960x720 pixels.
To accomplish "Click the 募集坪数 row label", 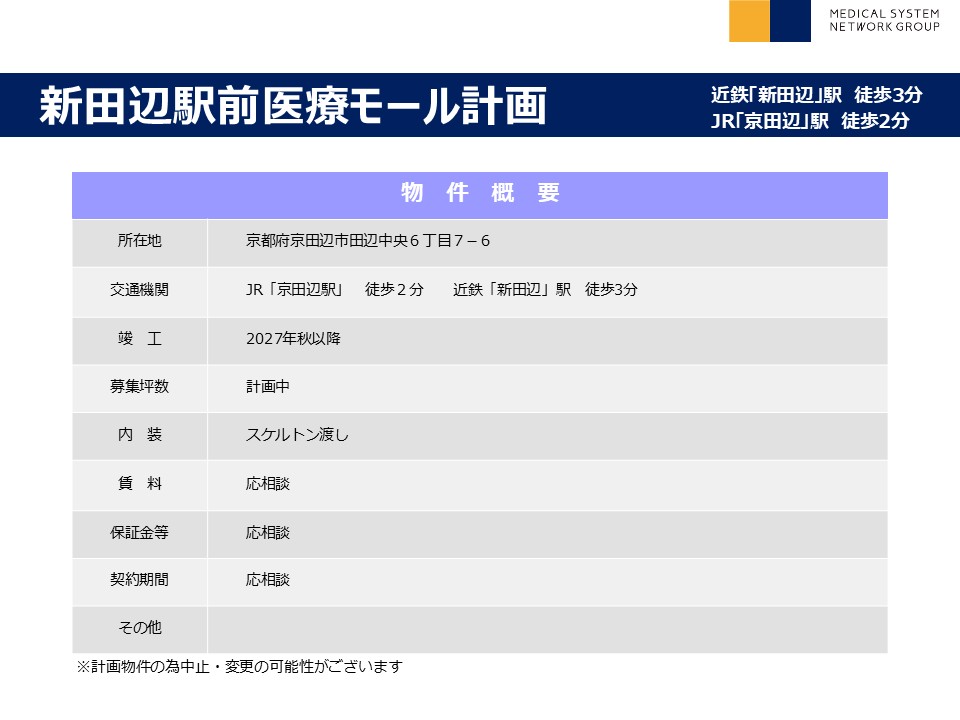I will [x=139, y=387].
